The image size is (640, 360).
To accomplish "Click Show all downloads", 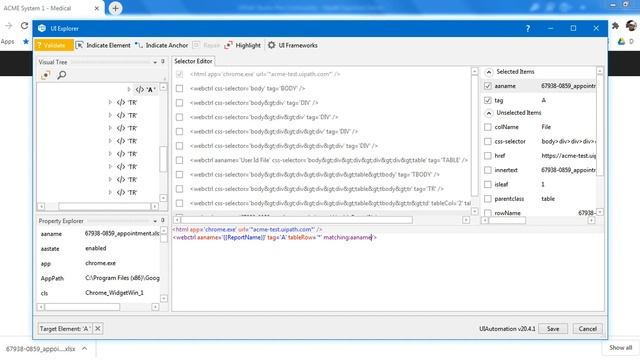I will [x=620, y=348].
